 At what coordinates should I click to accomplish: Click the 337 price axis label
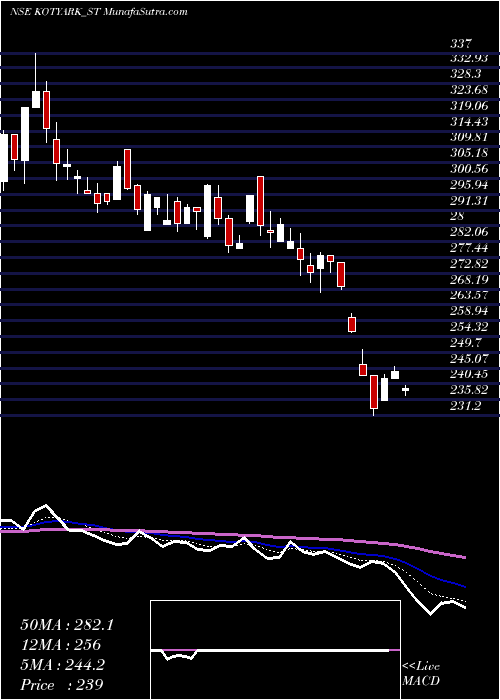coord(461,44)
